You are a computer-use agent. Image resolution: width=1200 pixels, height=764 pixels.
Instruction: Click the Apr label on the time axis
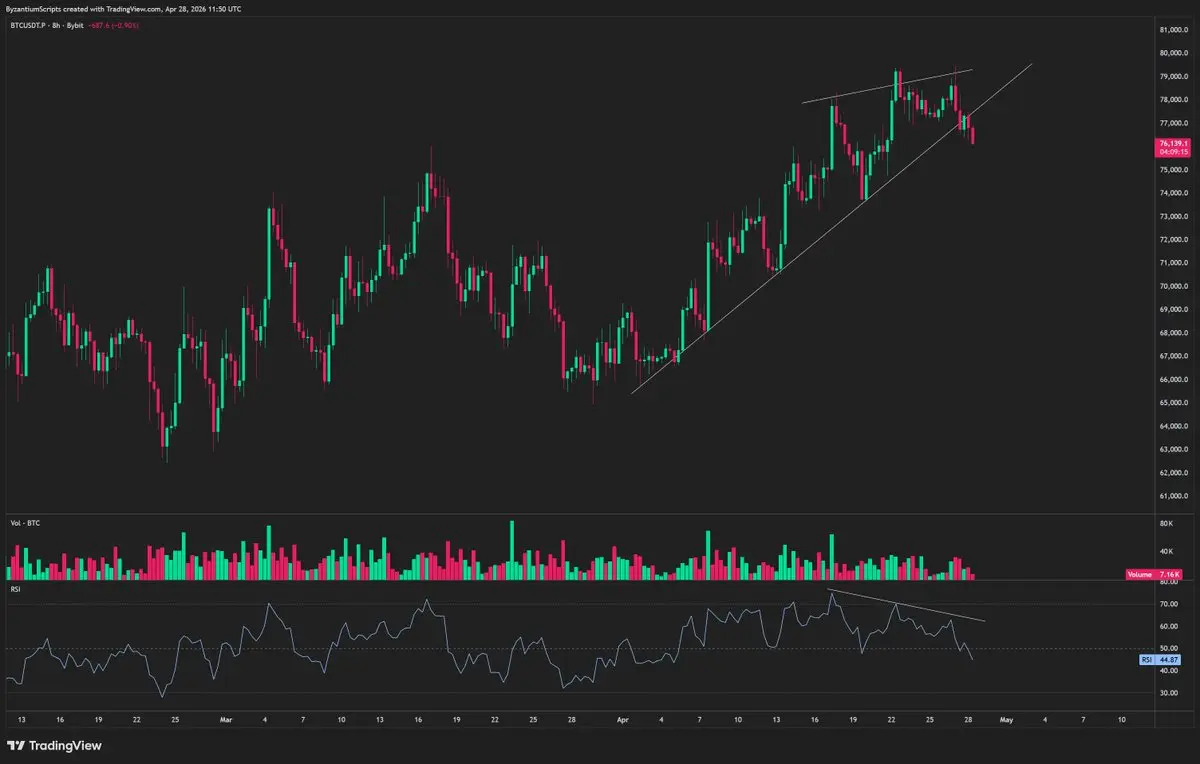point(622,719)
